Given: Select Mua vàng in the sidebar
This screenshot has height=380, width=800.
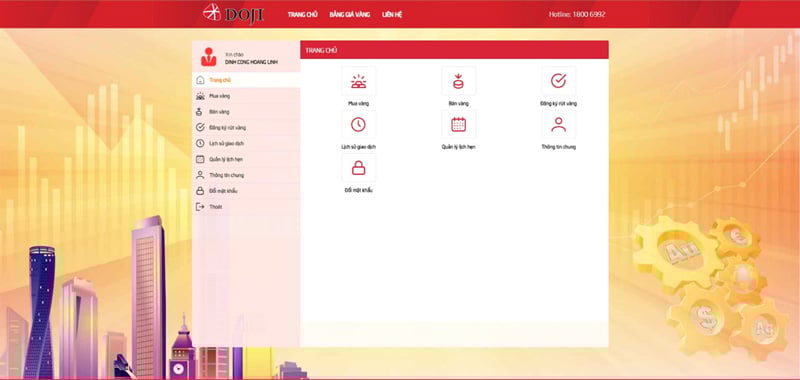Looking at the screenshot, I should click(246, 96).
